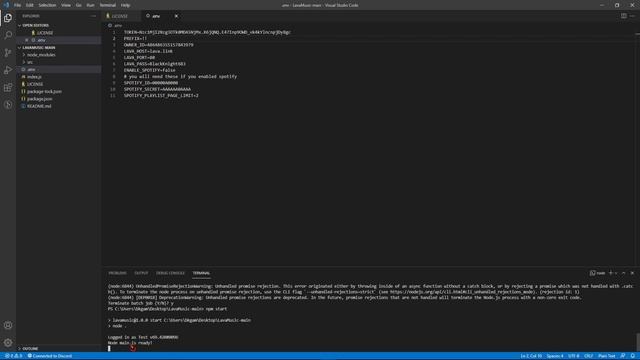Switch to the Debug Console tab
Viewport: 640px width, 360px height.
170,273
